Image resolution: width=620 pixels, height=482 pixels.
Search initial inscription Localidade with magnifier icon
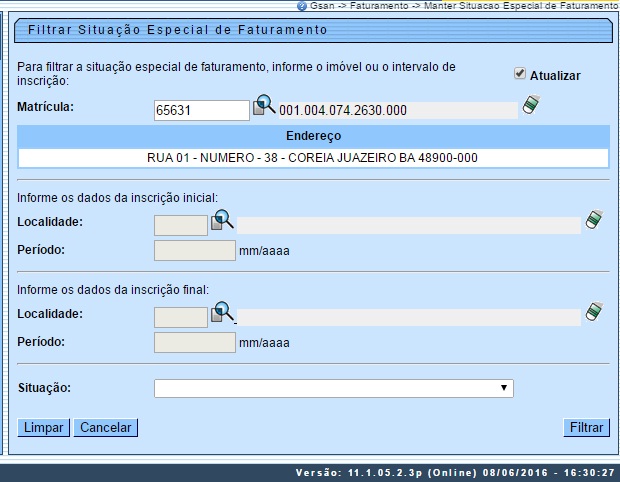tap(221, 220)
